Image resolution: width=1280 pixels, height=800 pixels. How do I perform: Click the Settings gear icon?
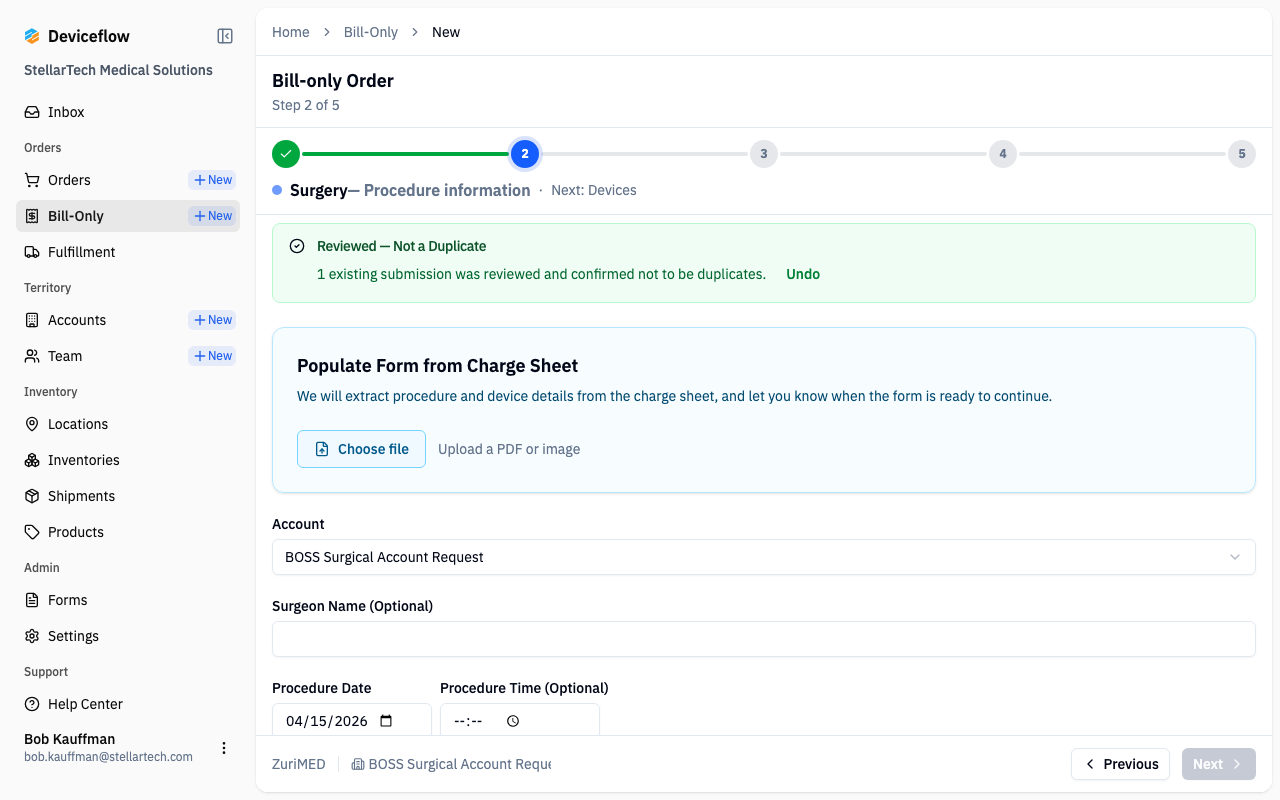(x=32, y=636)
